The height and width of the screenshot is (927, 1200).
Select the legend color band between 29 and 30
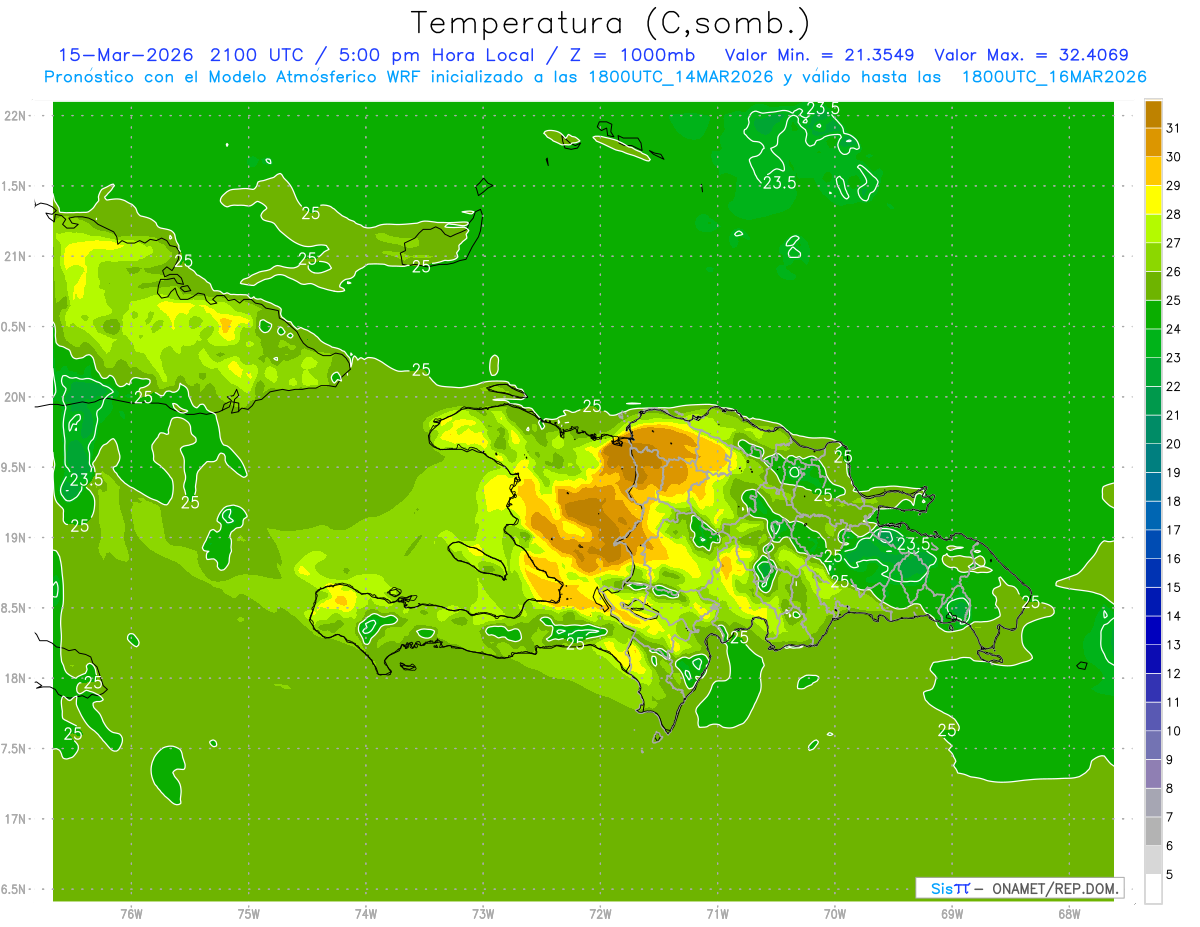click(x=1153, y=171)
